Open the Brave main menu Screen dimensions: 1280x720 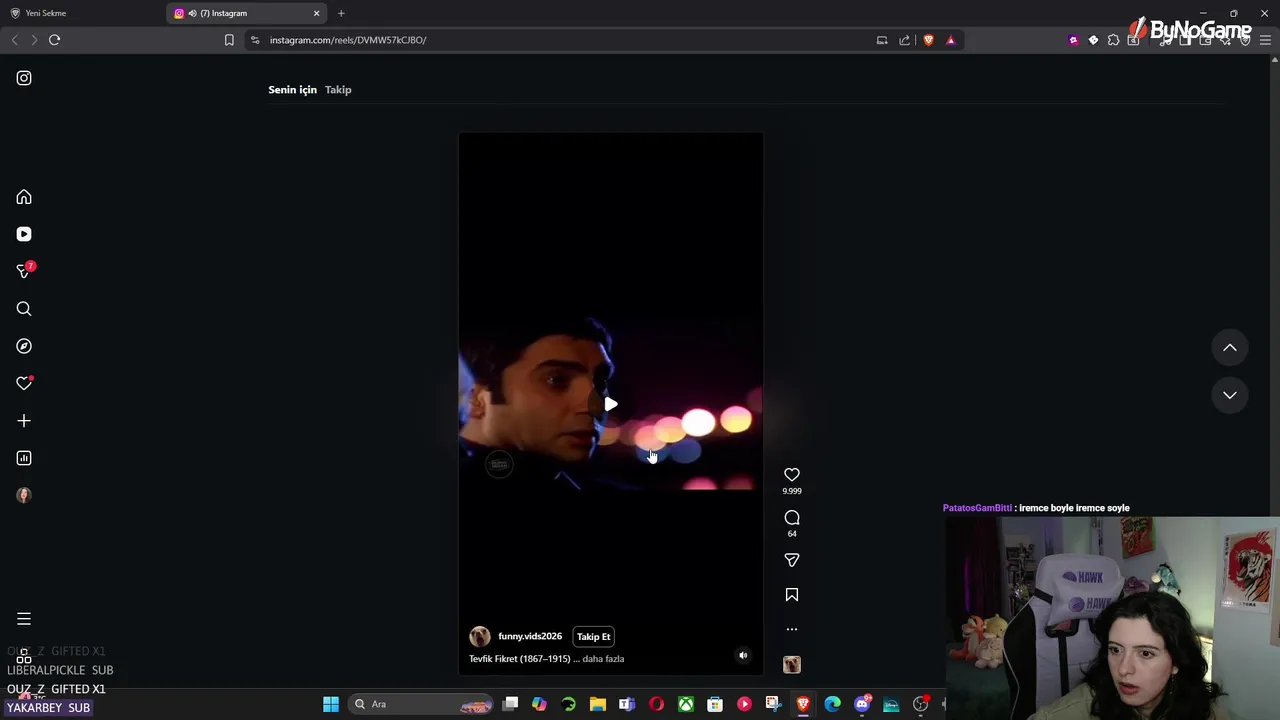click(1265, 40)
